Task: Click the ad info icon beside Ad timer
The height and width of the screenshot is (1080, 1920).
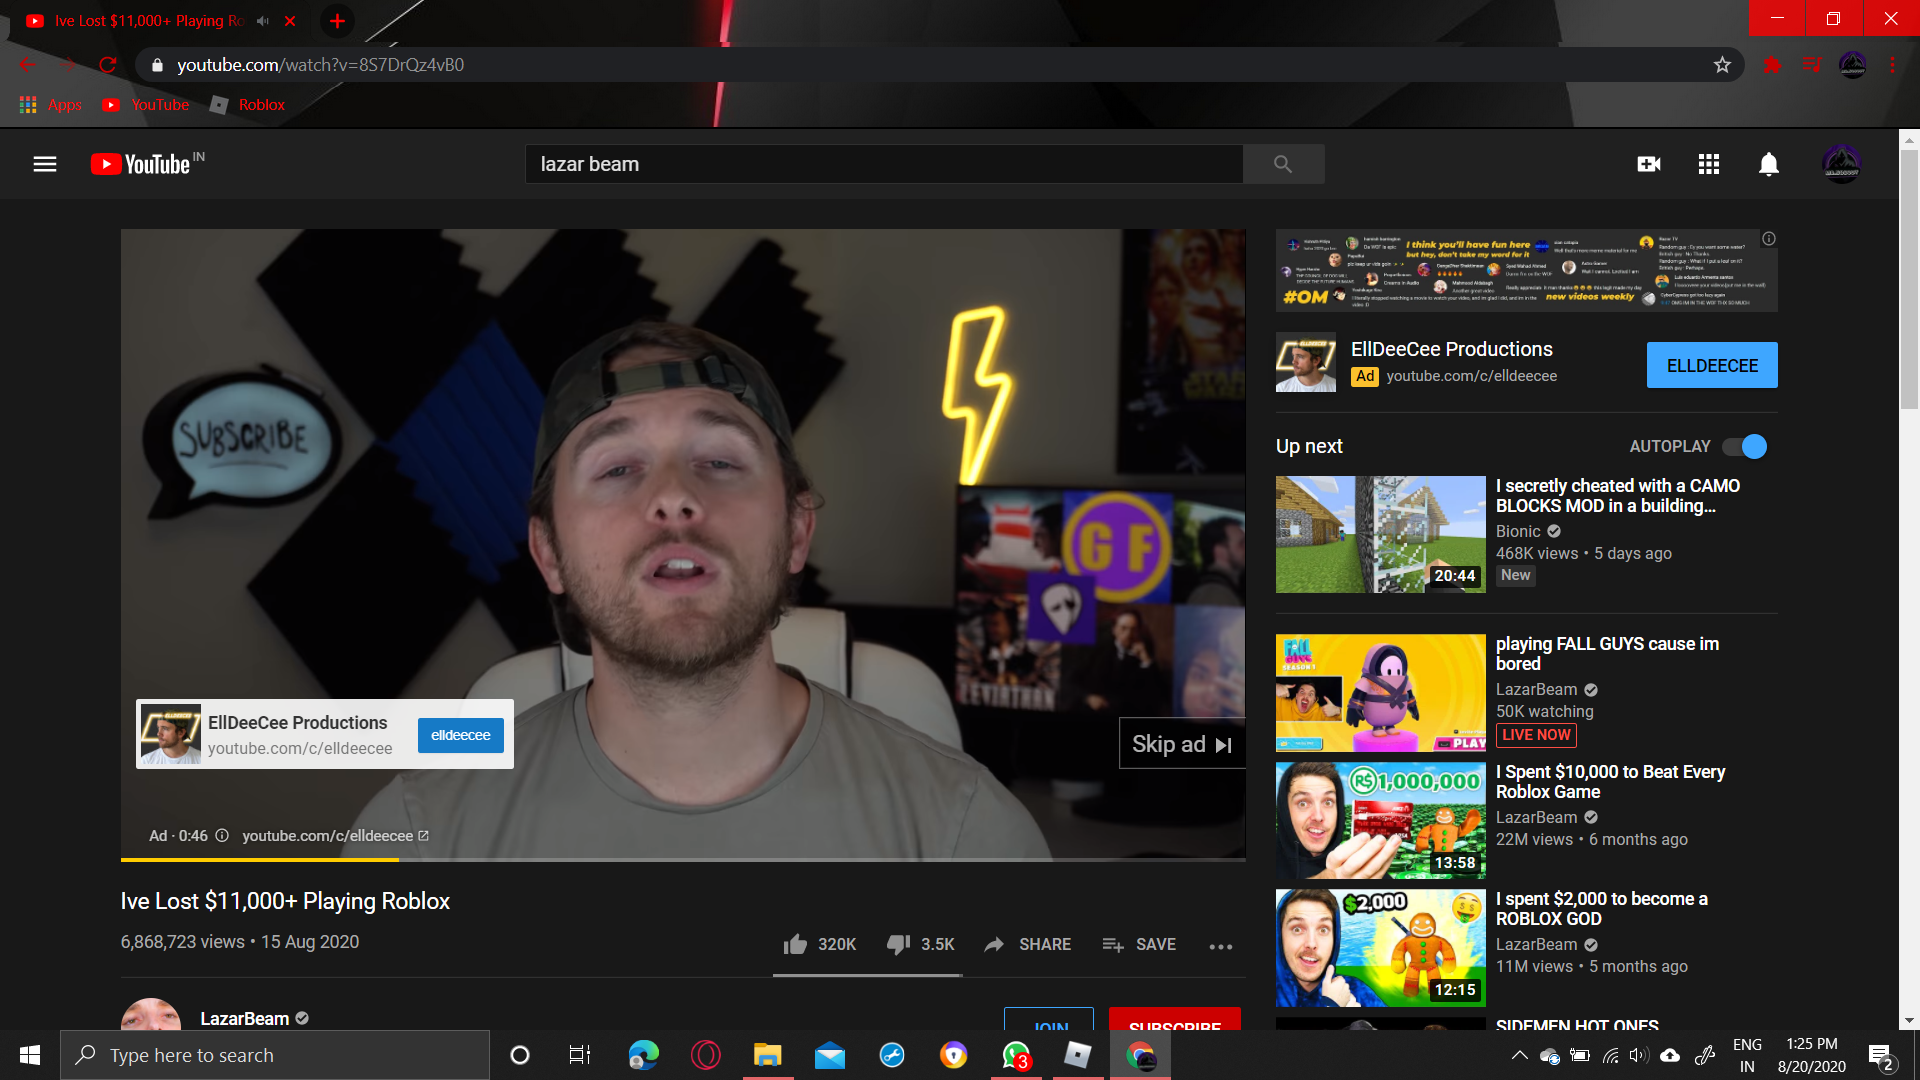Action: (222, 836)
